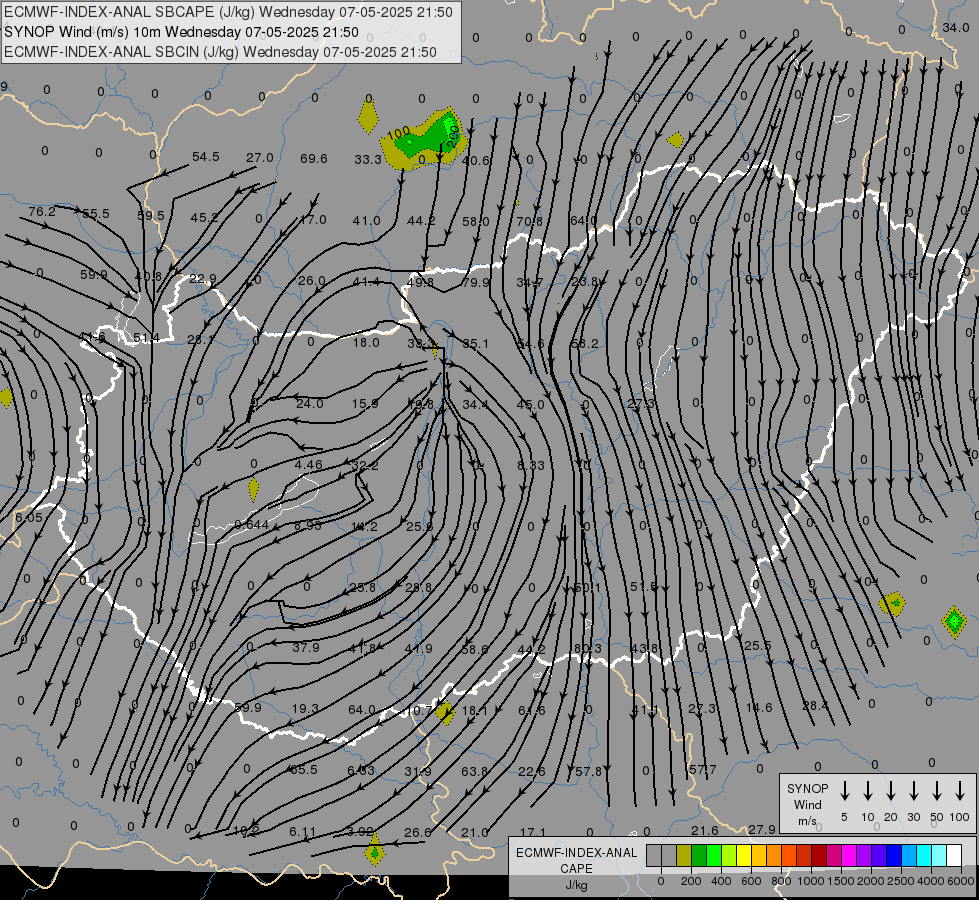This screenshot has width=979, height=900.
Task: Click the map value 22.9
Action: [202, 279]
